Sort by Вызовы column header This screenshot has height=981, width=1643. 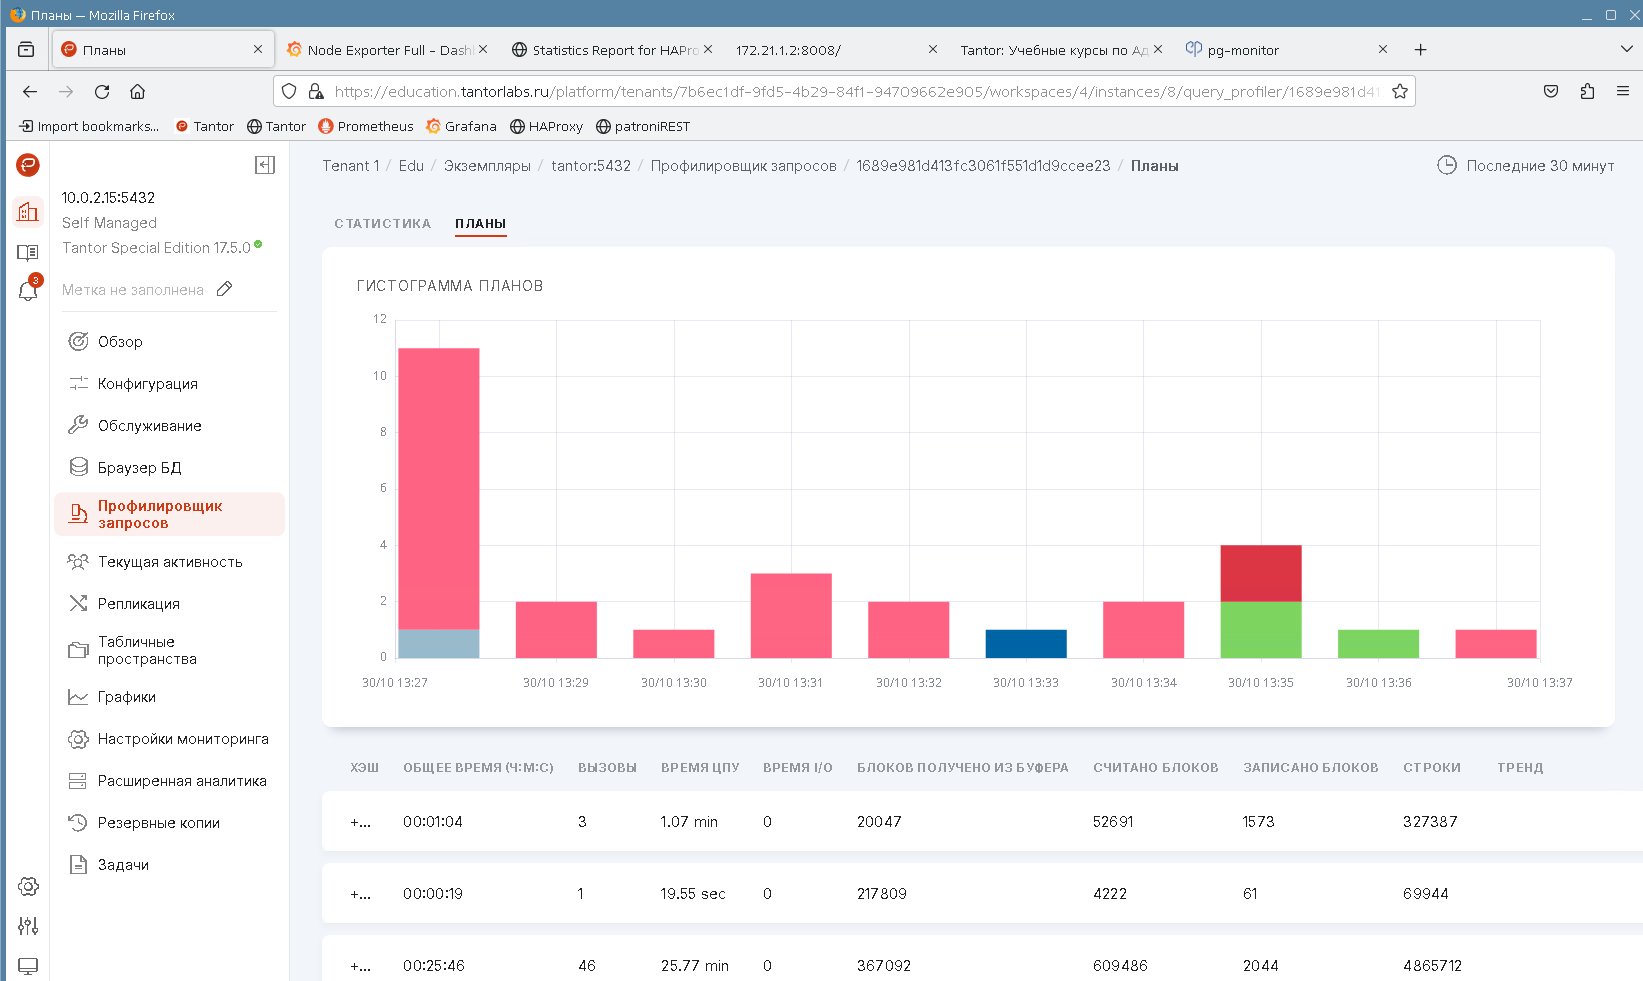(607, 768)
